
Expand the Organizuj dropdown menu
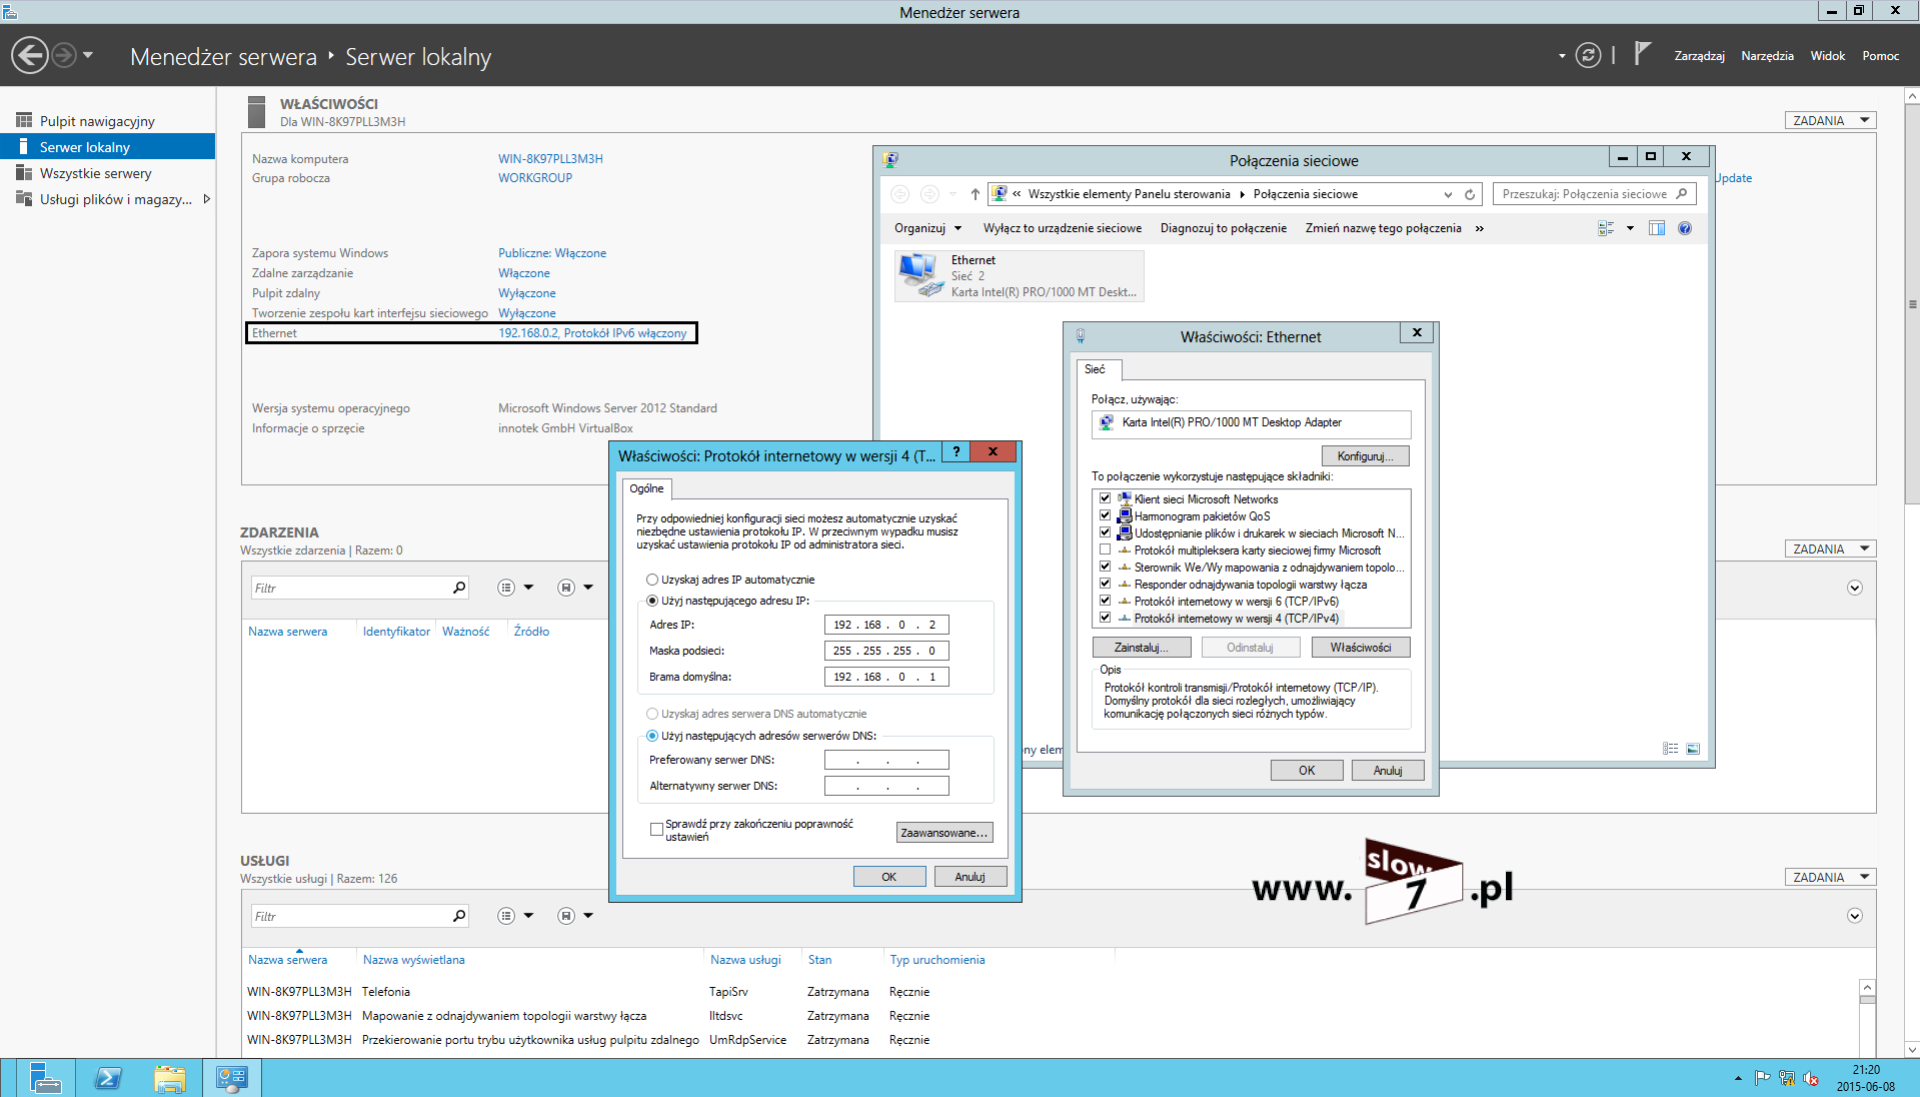pos(927,228)
